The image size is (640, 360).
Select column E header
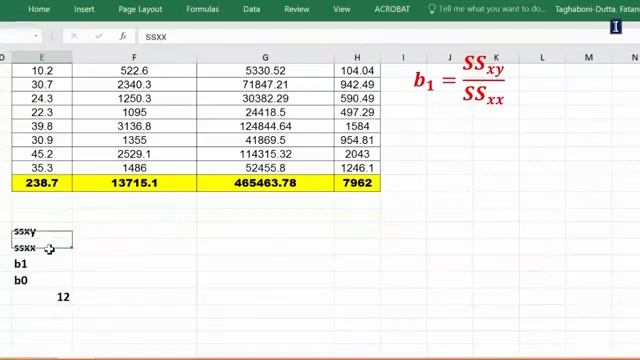pyautogui.click(x=42, y=58)
